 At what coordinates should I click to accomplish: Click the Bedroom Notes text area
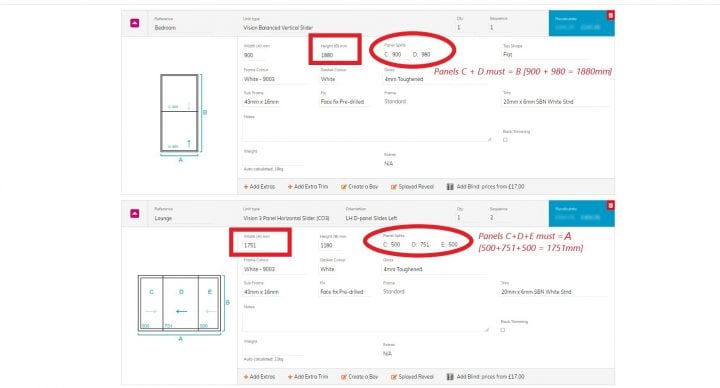point(367,131)
